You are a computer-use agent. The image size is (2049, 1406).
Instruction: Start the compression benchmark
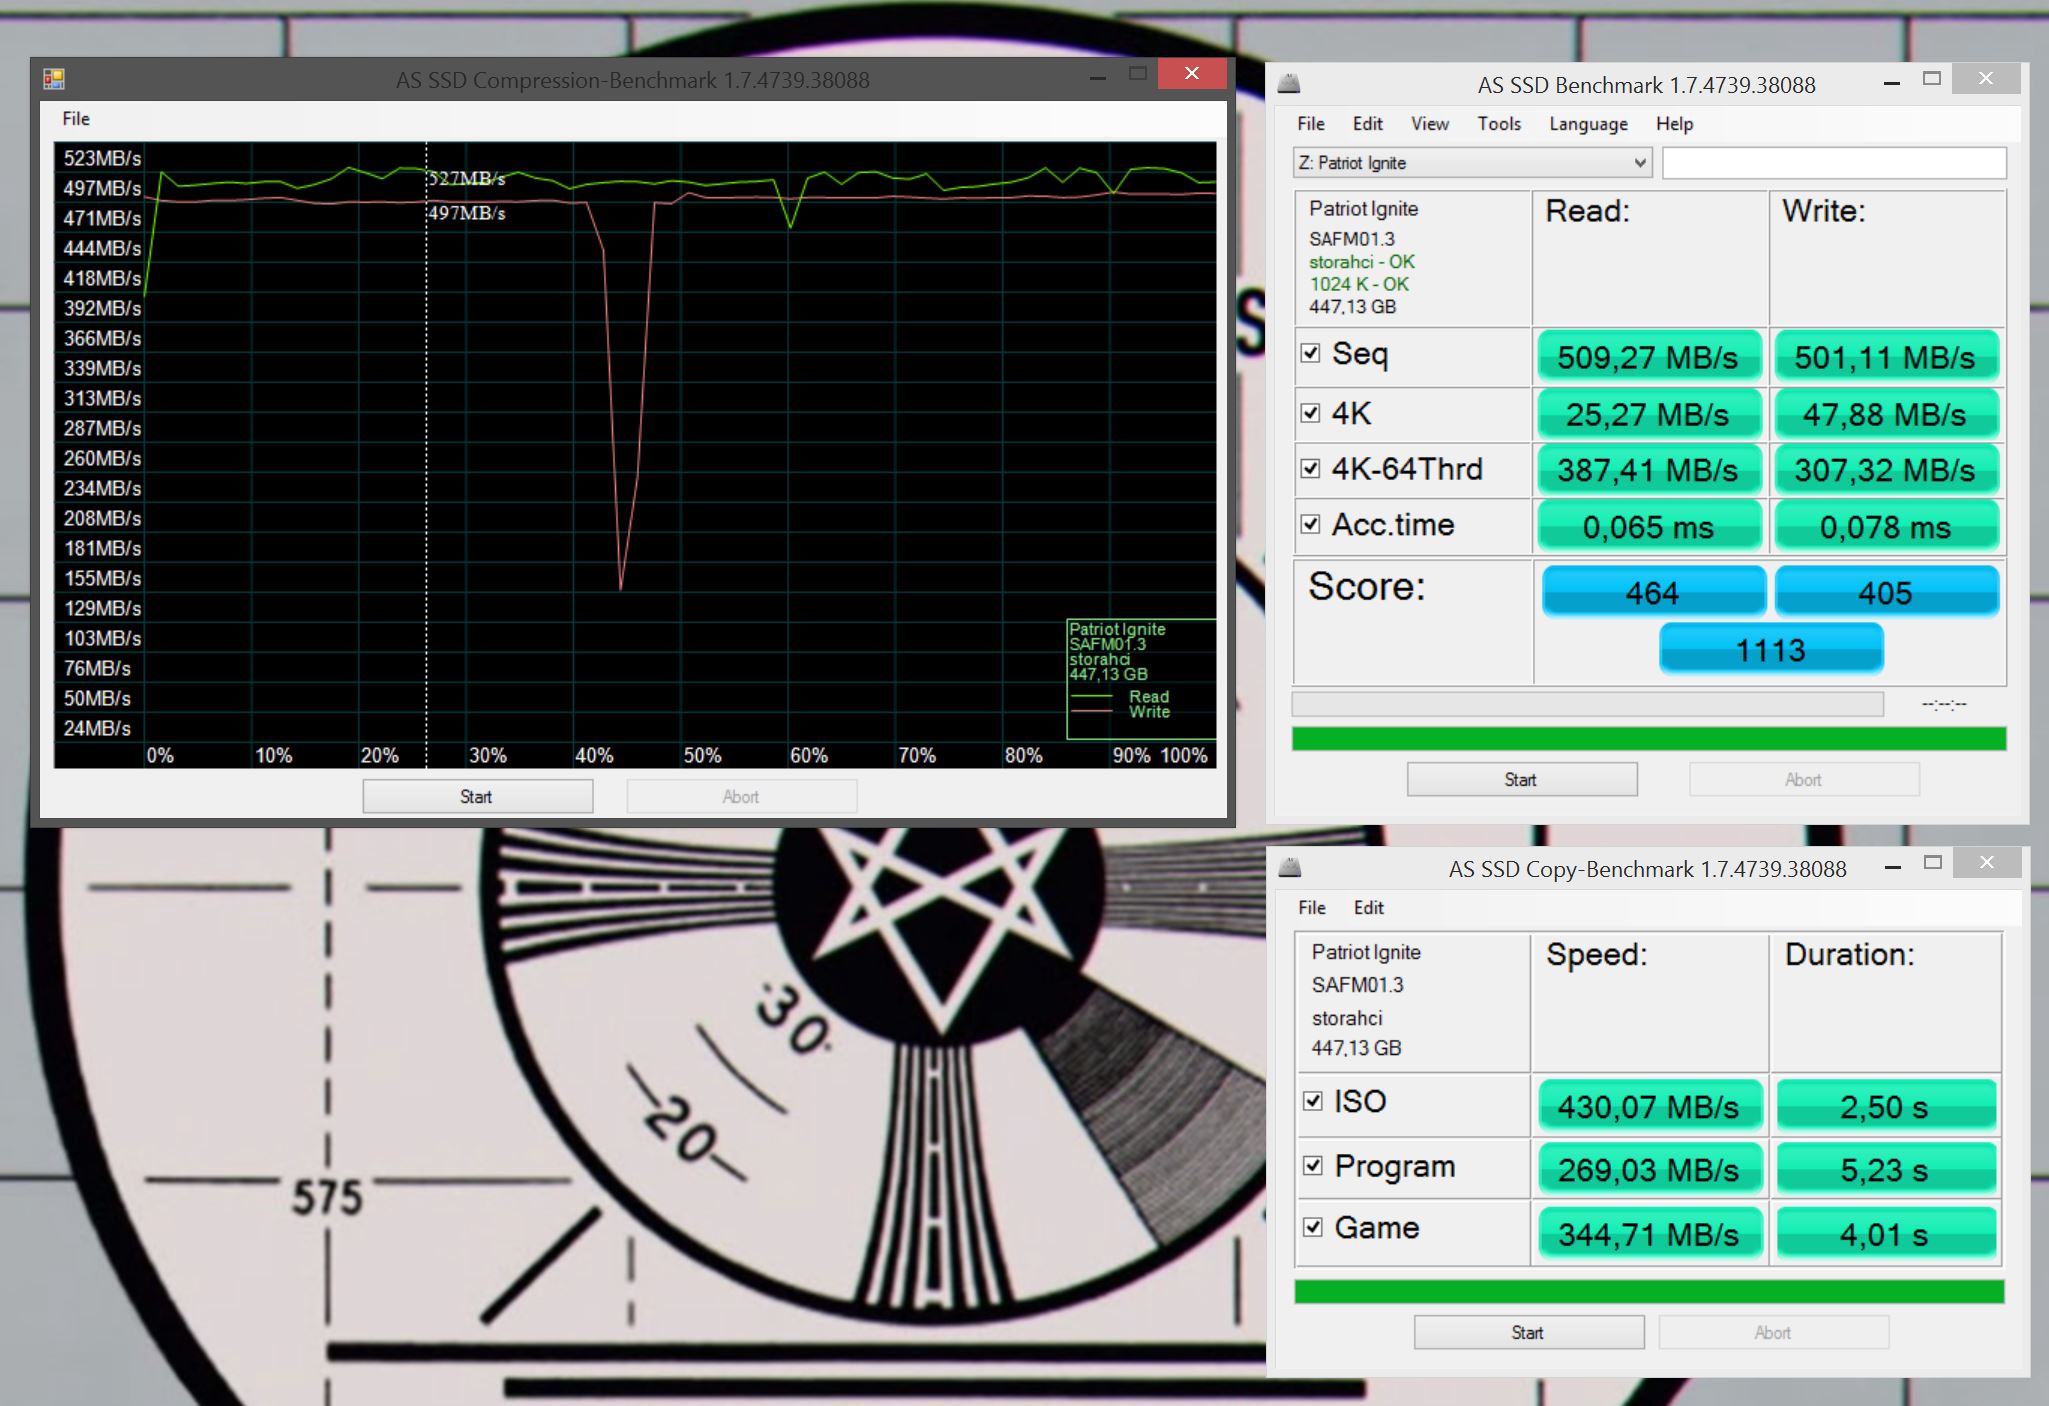pyautogui.click(x=477, y=797)
